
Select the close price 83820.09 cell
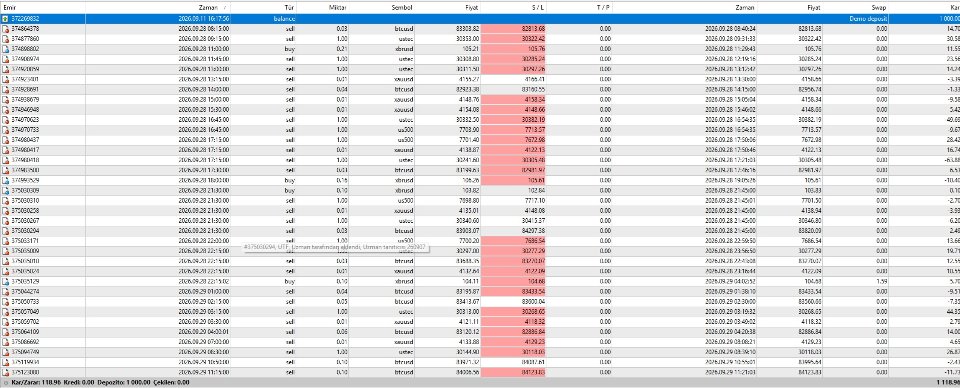click(x=810, y=231)
